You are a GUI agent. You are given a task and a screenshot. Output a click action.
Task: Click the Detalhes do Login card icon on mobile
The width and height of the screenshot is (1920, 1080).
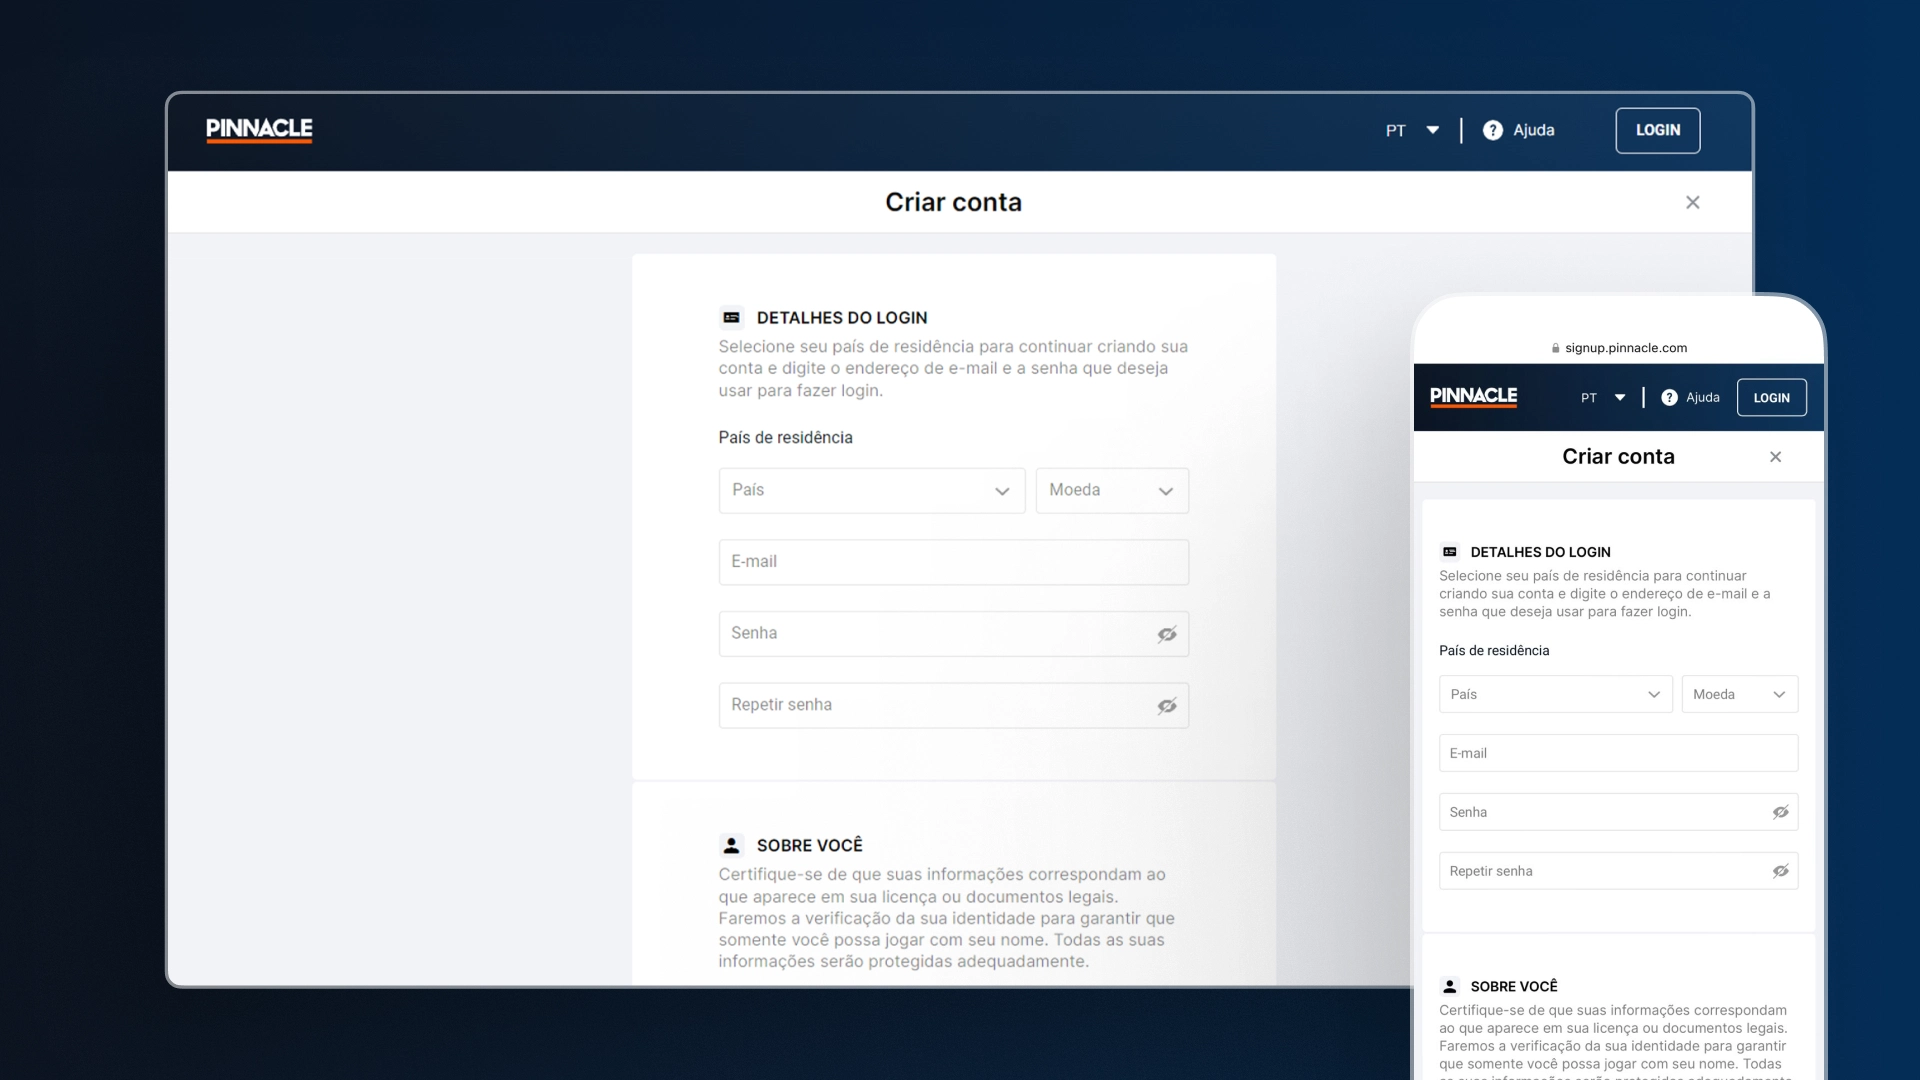coord(1449,552)
